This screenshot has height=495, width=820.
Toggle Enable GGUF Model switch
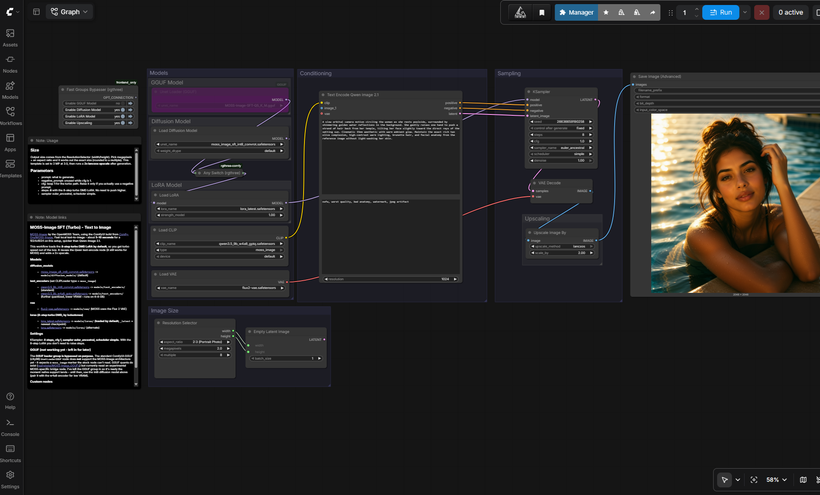(x=121, y=103)
